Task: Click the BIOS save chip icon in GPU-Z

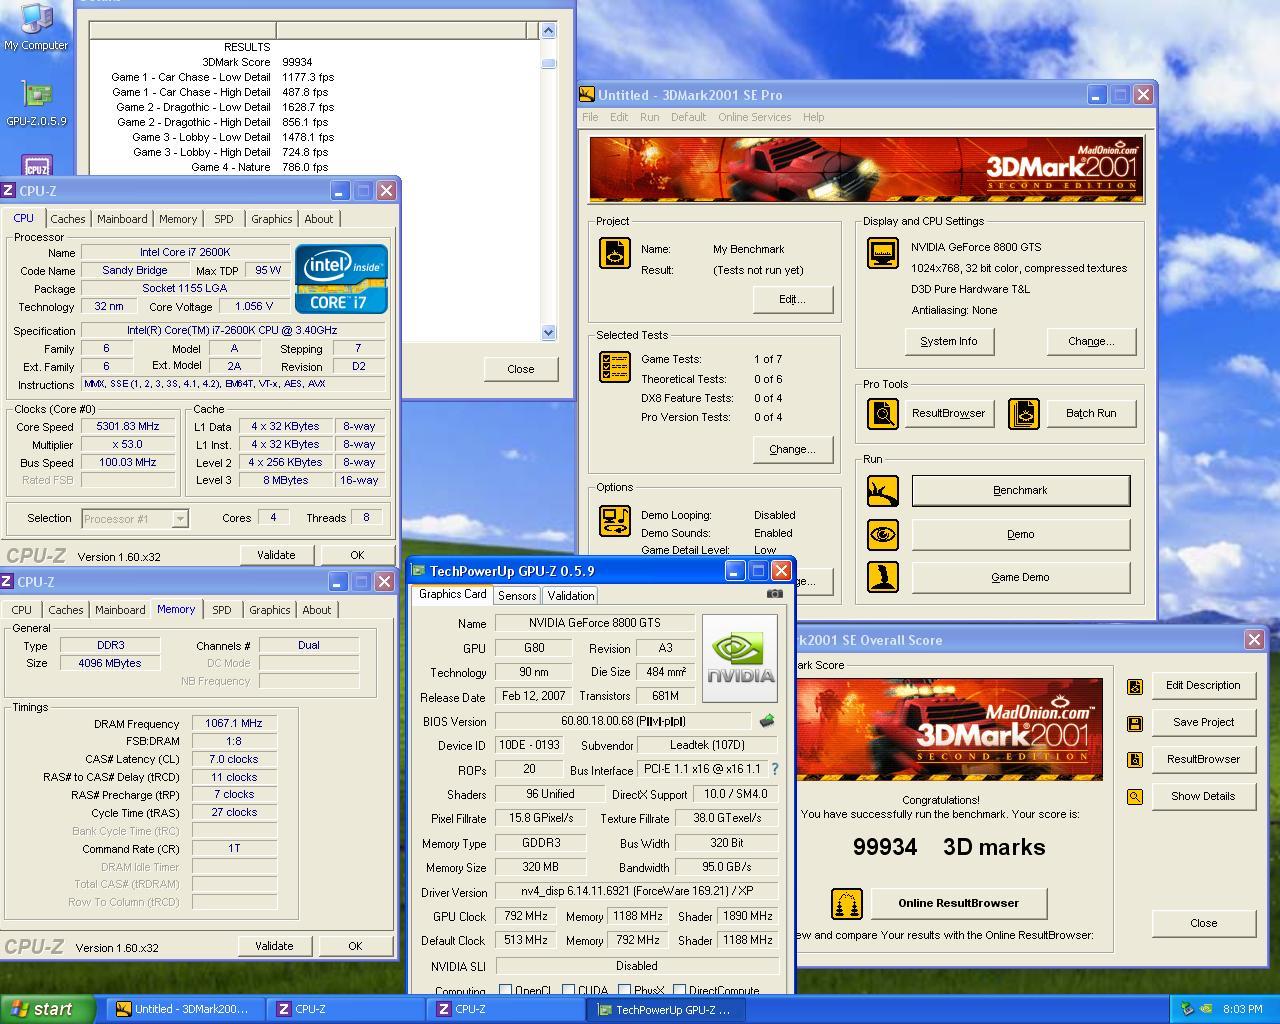Action: [x=767, y=721]
